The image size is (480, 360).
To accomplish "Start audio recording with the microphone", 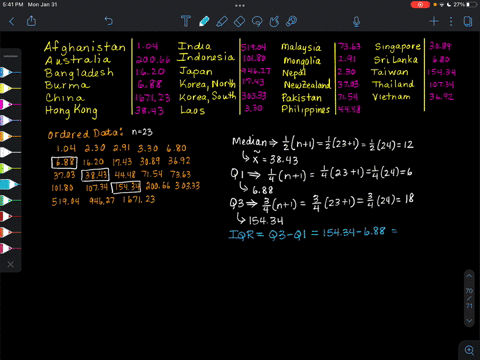I will (x=356, y=22).
